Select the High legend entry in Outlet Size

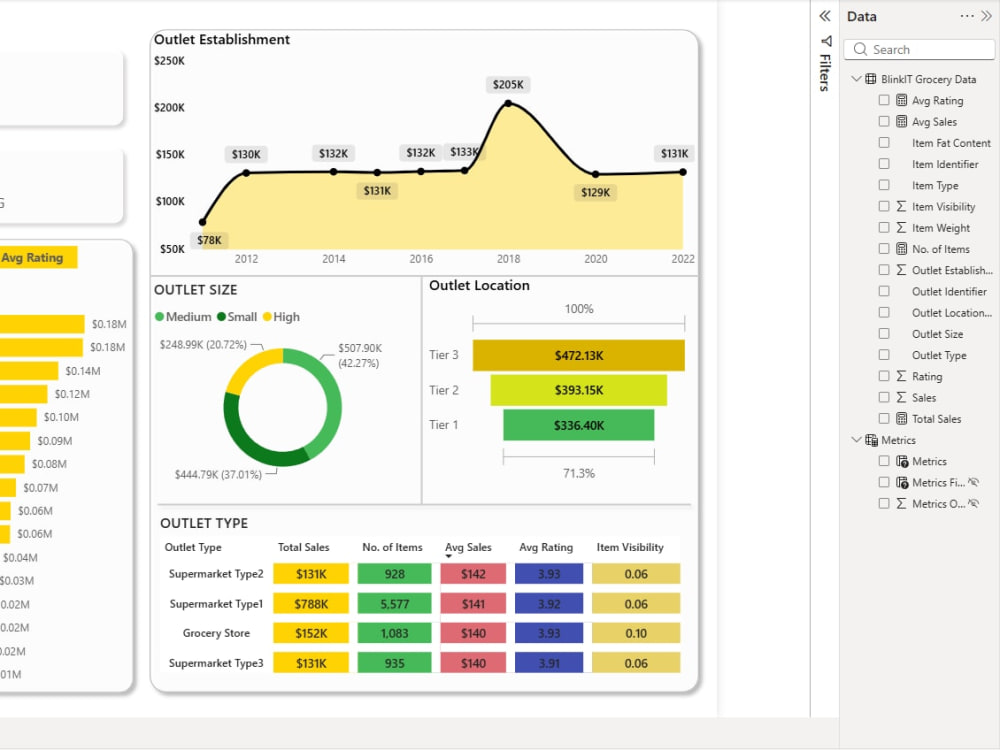(281, 317)
